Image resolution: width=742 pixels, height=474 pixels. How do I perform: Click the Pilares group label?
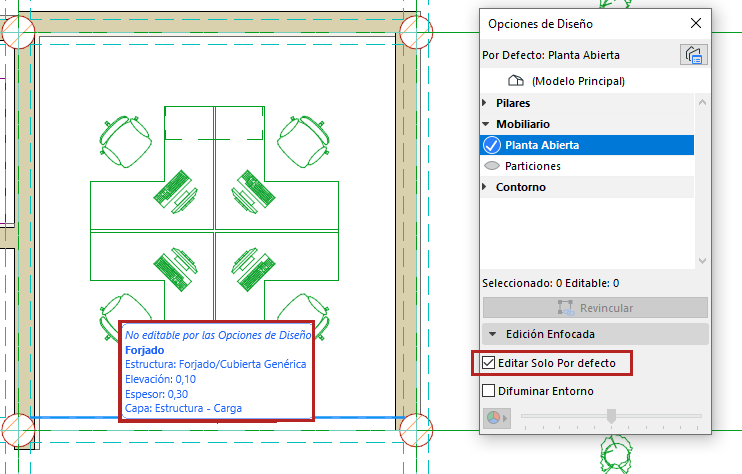coord(513,103)
